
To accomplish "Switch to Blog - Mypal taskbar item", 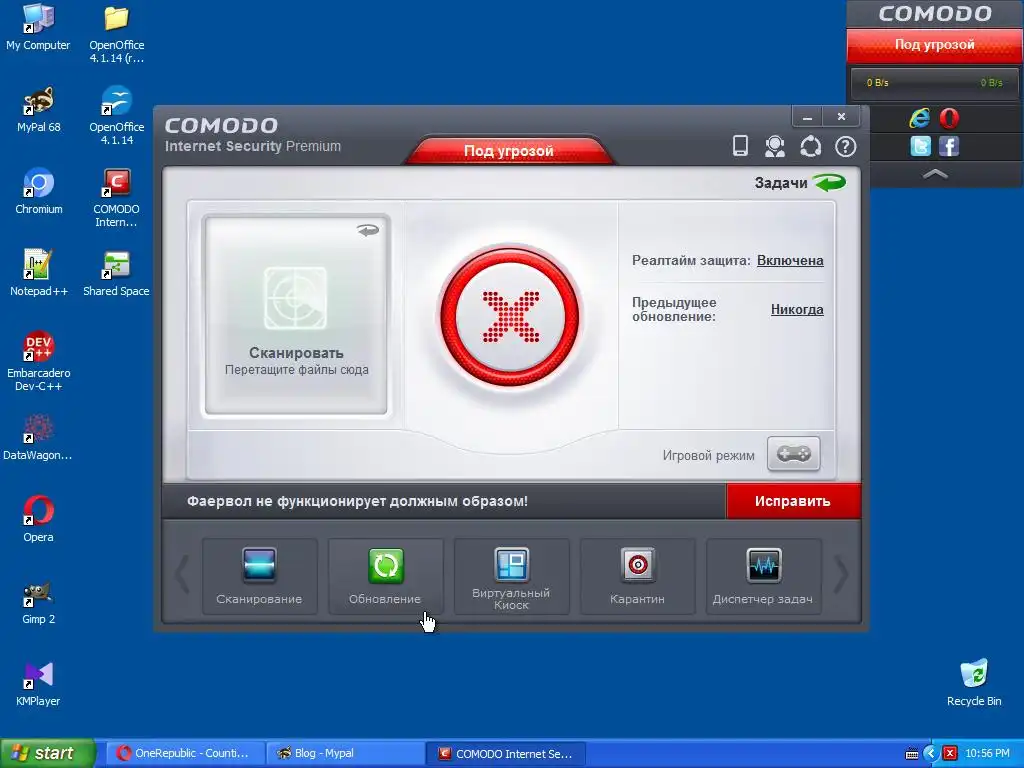I will tap(345, 754).
